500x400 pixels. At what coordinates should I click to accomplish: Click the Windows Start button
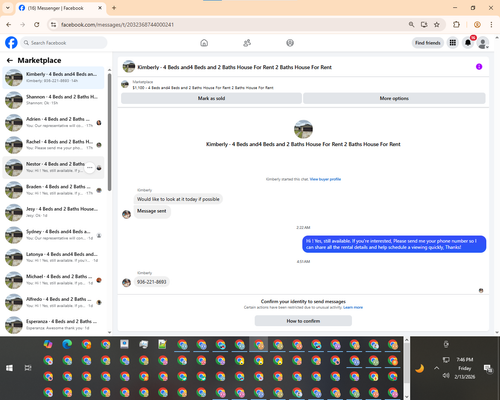tap(9, 368)
